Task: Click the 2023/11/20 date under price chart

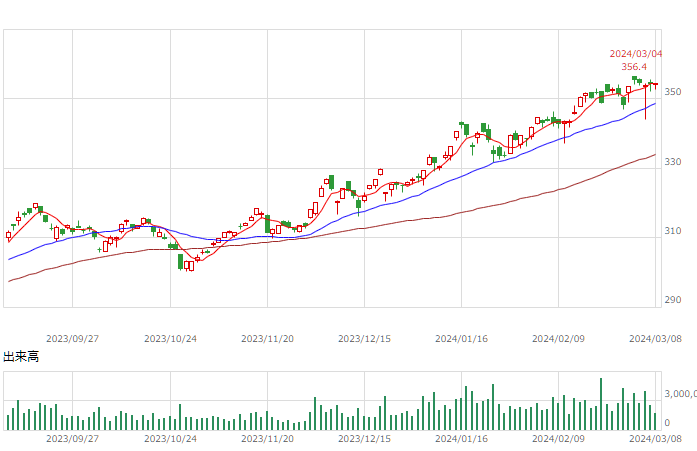Action: click(x=267, y=339)
